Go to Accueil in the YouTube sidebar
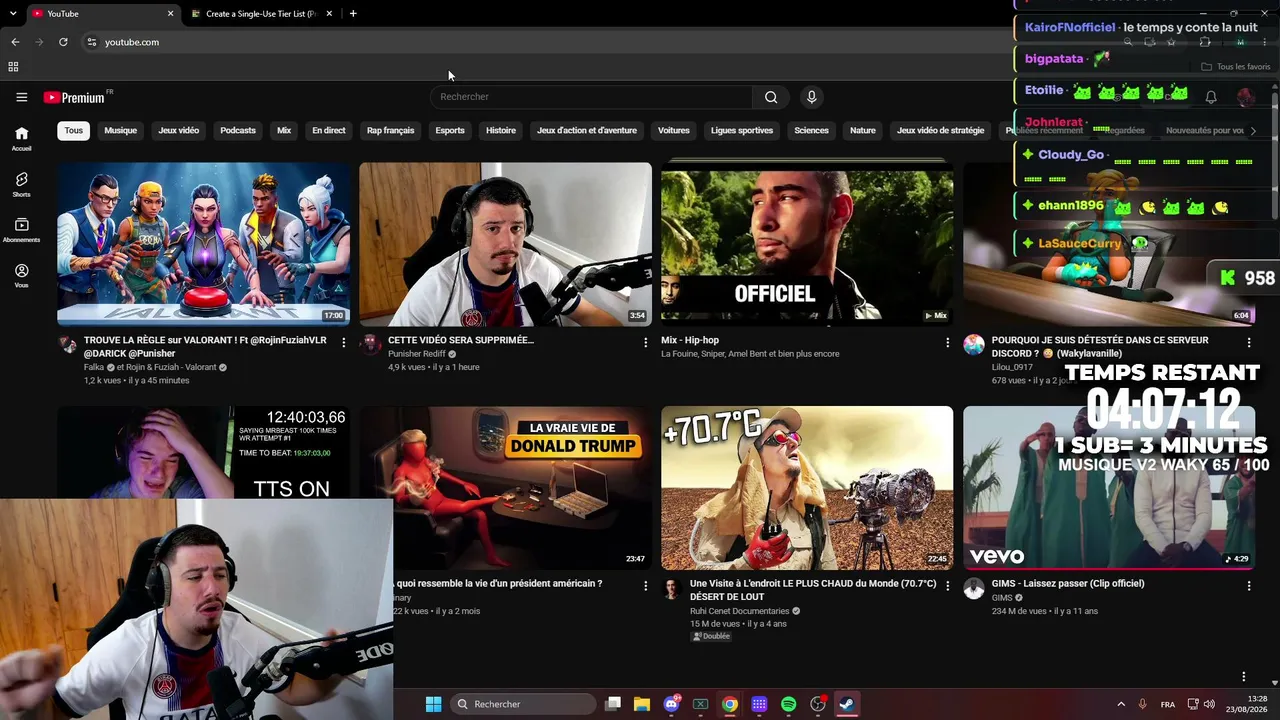This screenshot has width=1280, height=720. click(21, 138)
